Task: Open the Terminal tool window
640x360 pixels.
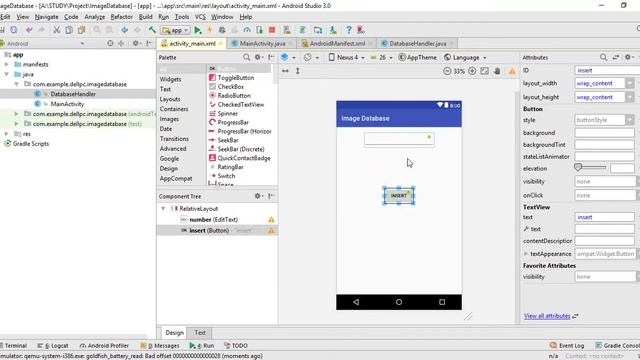Action: 14,345
